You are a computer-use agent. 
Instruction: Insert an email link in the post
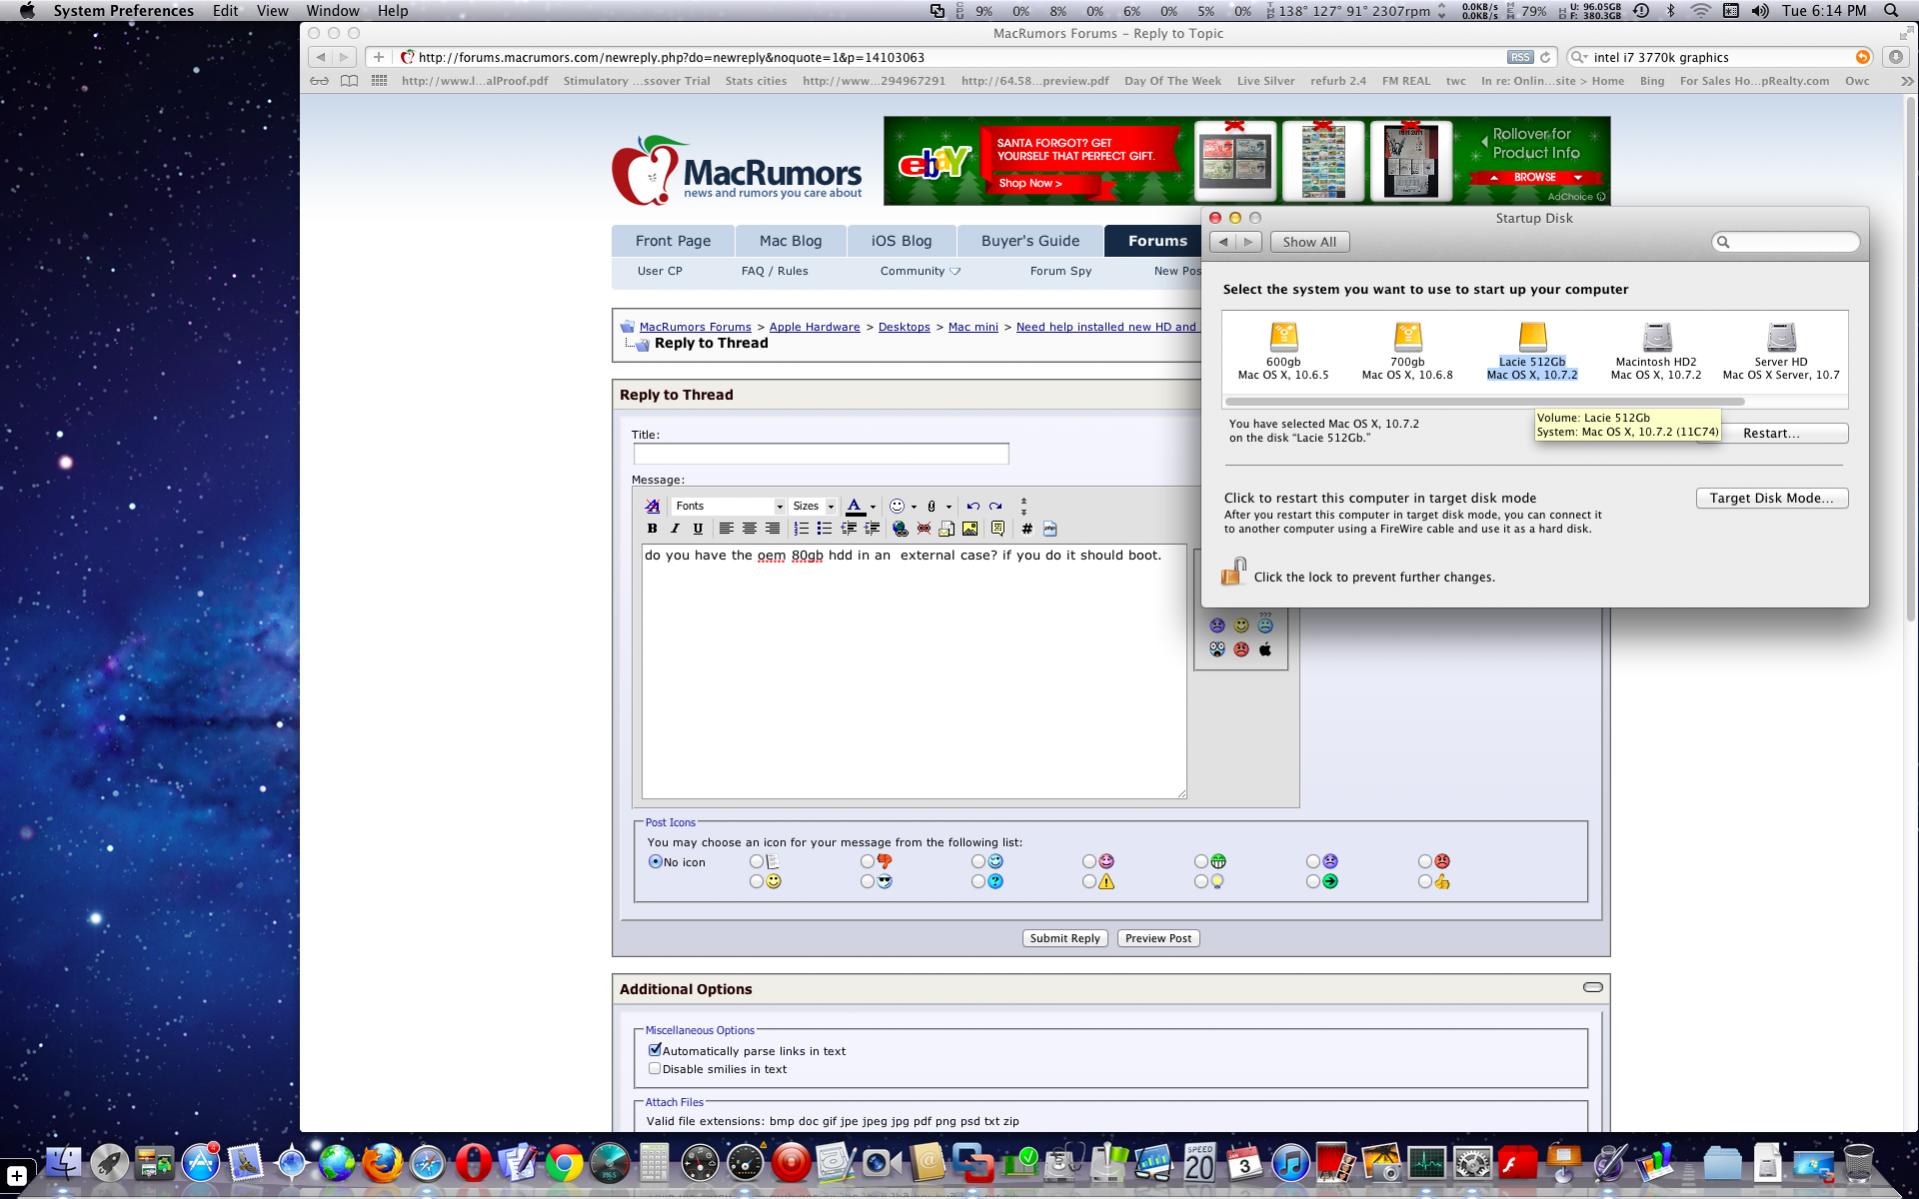(946, 528)
